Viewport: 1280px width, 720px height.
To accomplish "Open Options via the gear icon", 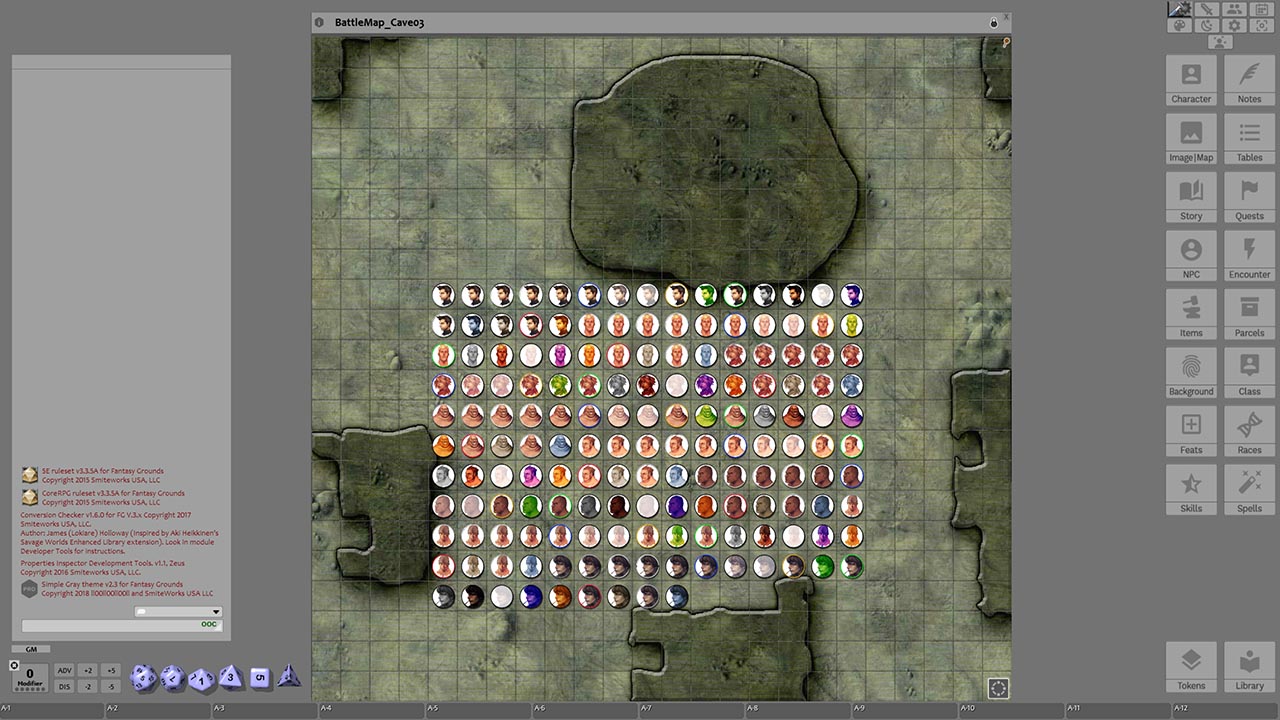I will (x=1234, y=26).
